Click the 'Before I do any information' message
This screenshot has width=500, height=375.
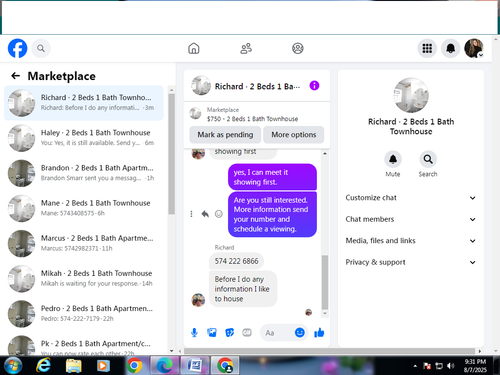coord(243,289)
